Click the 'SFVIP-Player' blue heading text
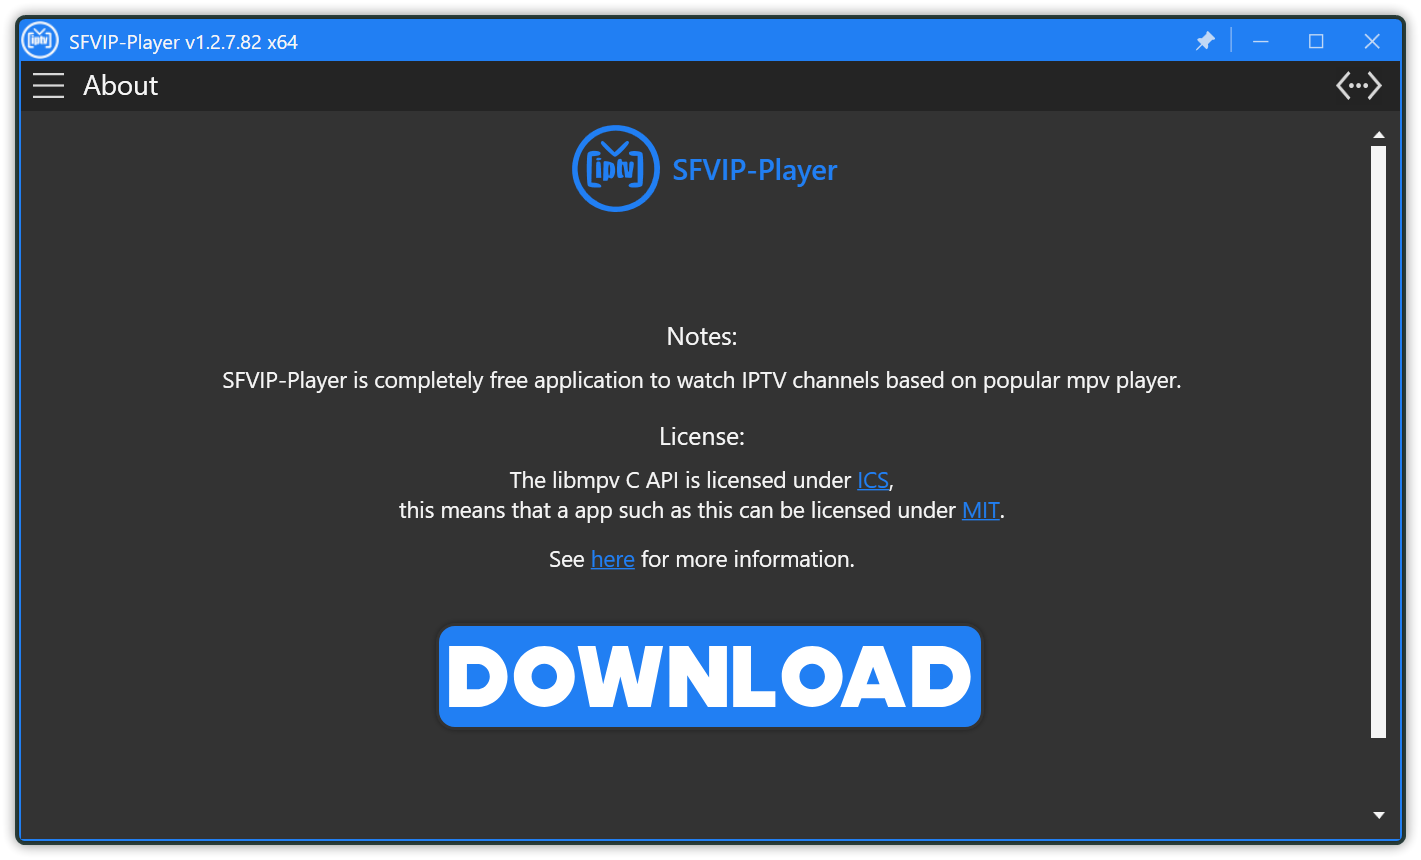 (755, 170)
